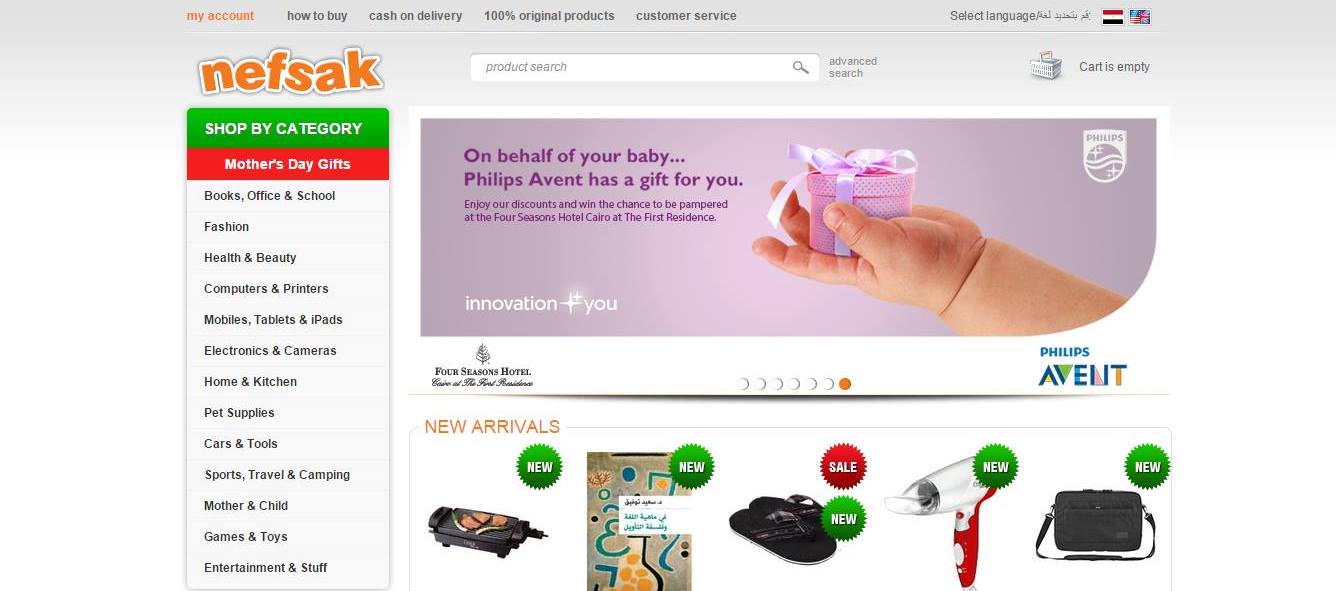1336x591 pixels.
Task: Open the shopping cart basket icon
Action: point(1045,66)
